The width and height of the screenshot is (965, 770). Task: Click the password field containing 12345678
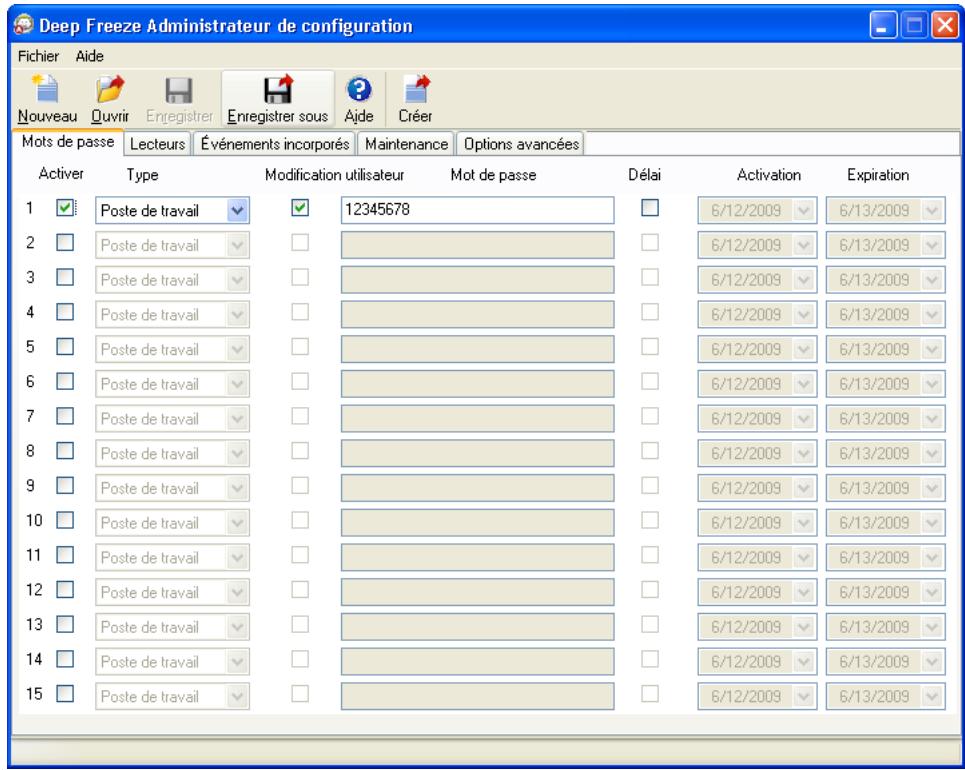(478, 210)
